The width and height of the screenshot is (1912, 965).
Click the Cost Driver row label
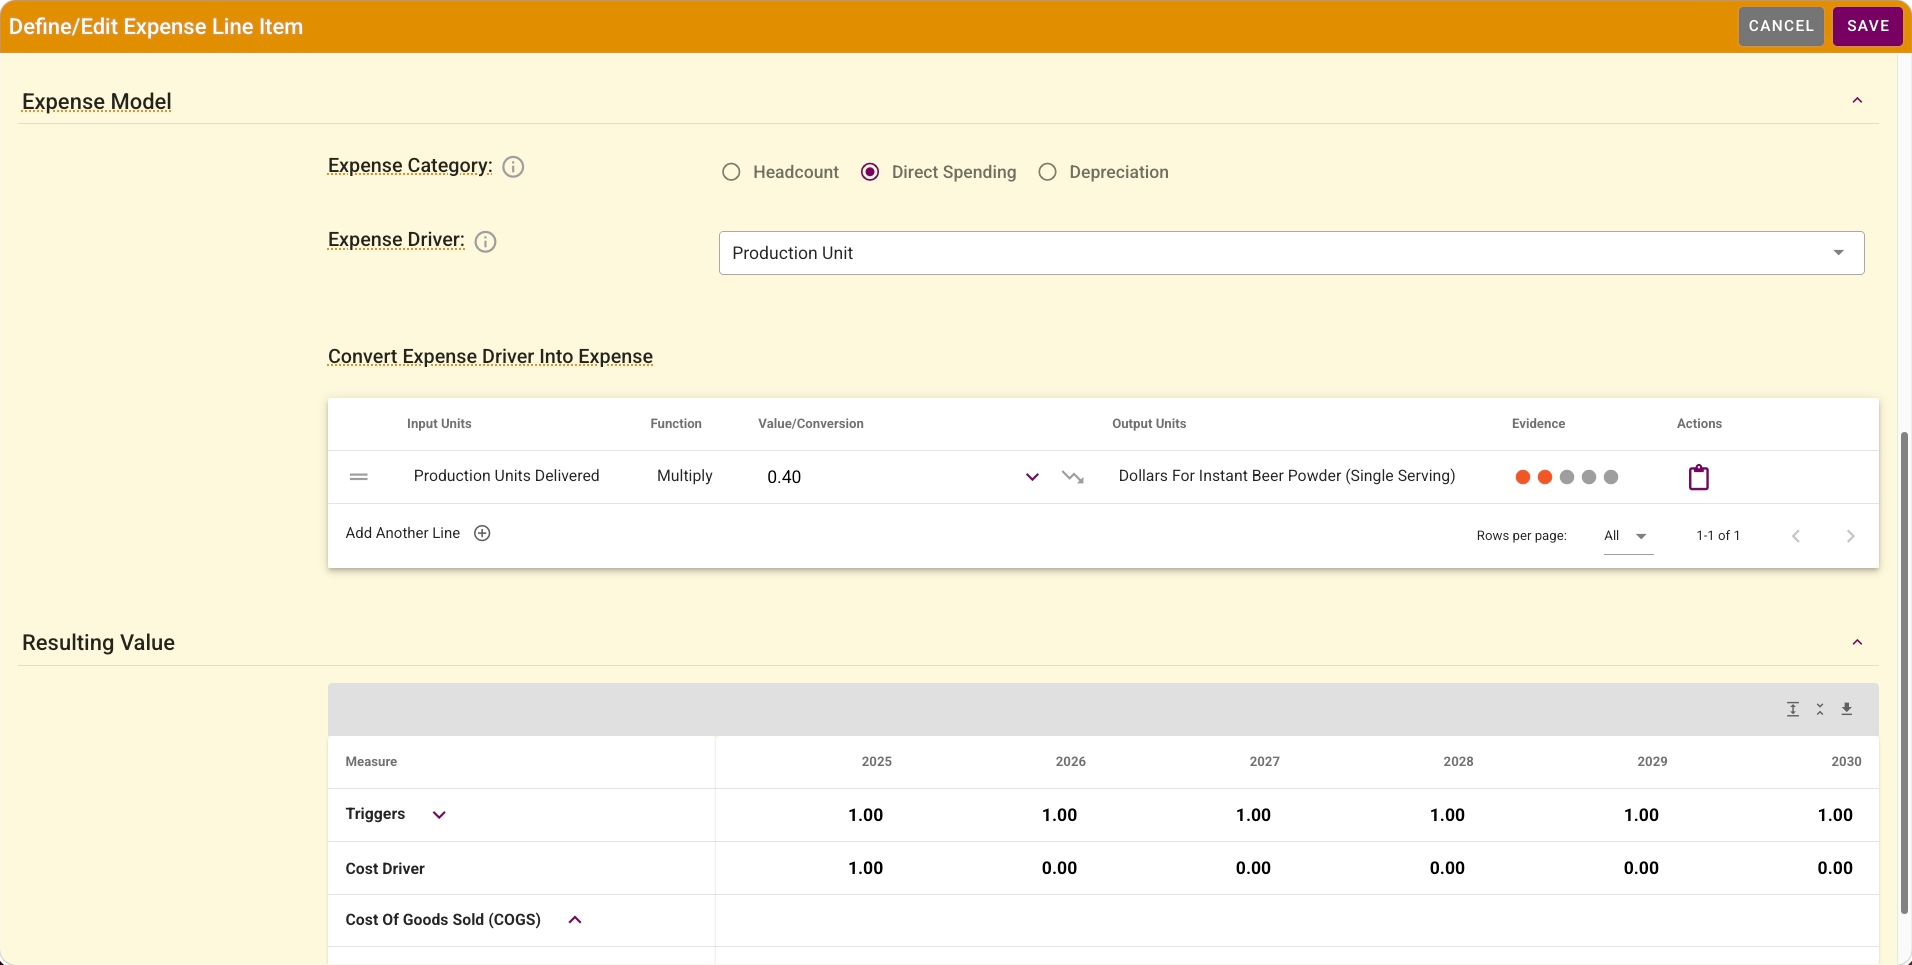click(385, 869)
